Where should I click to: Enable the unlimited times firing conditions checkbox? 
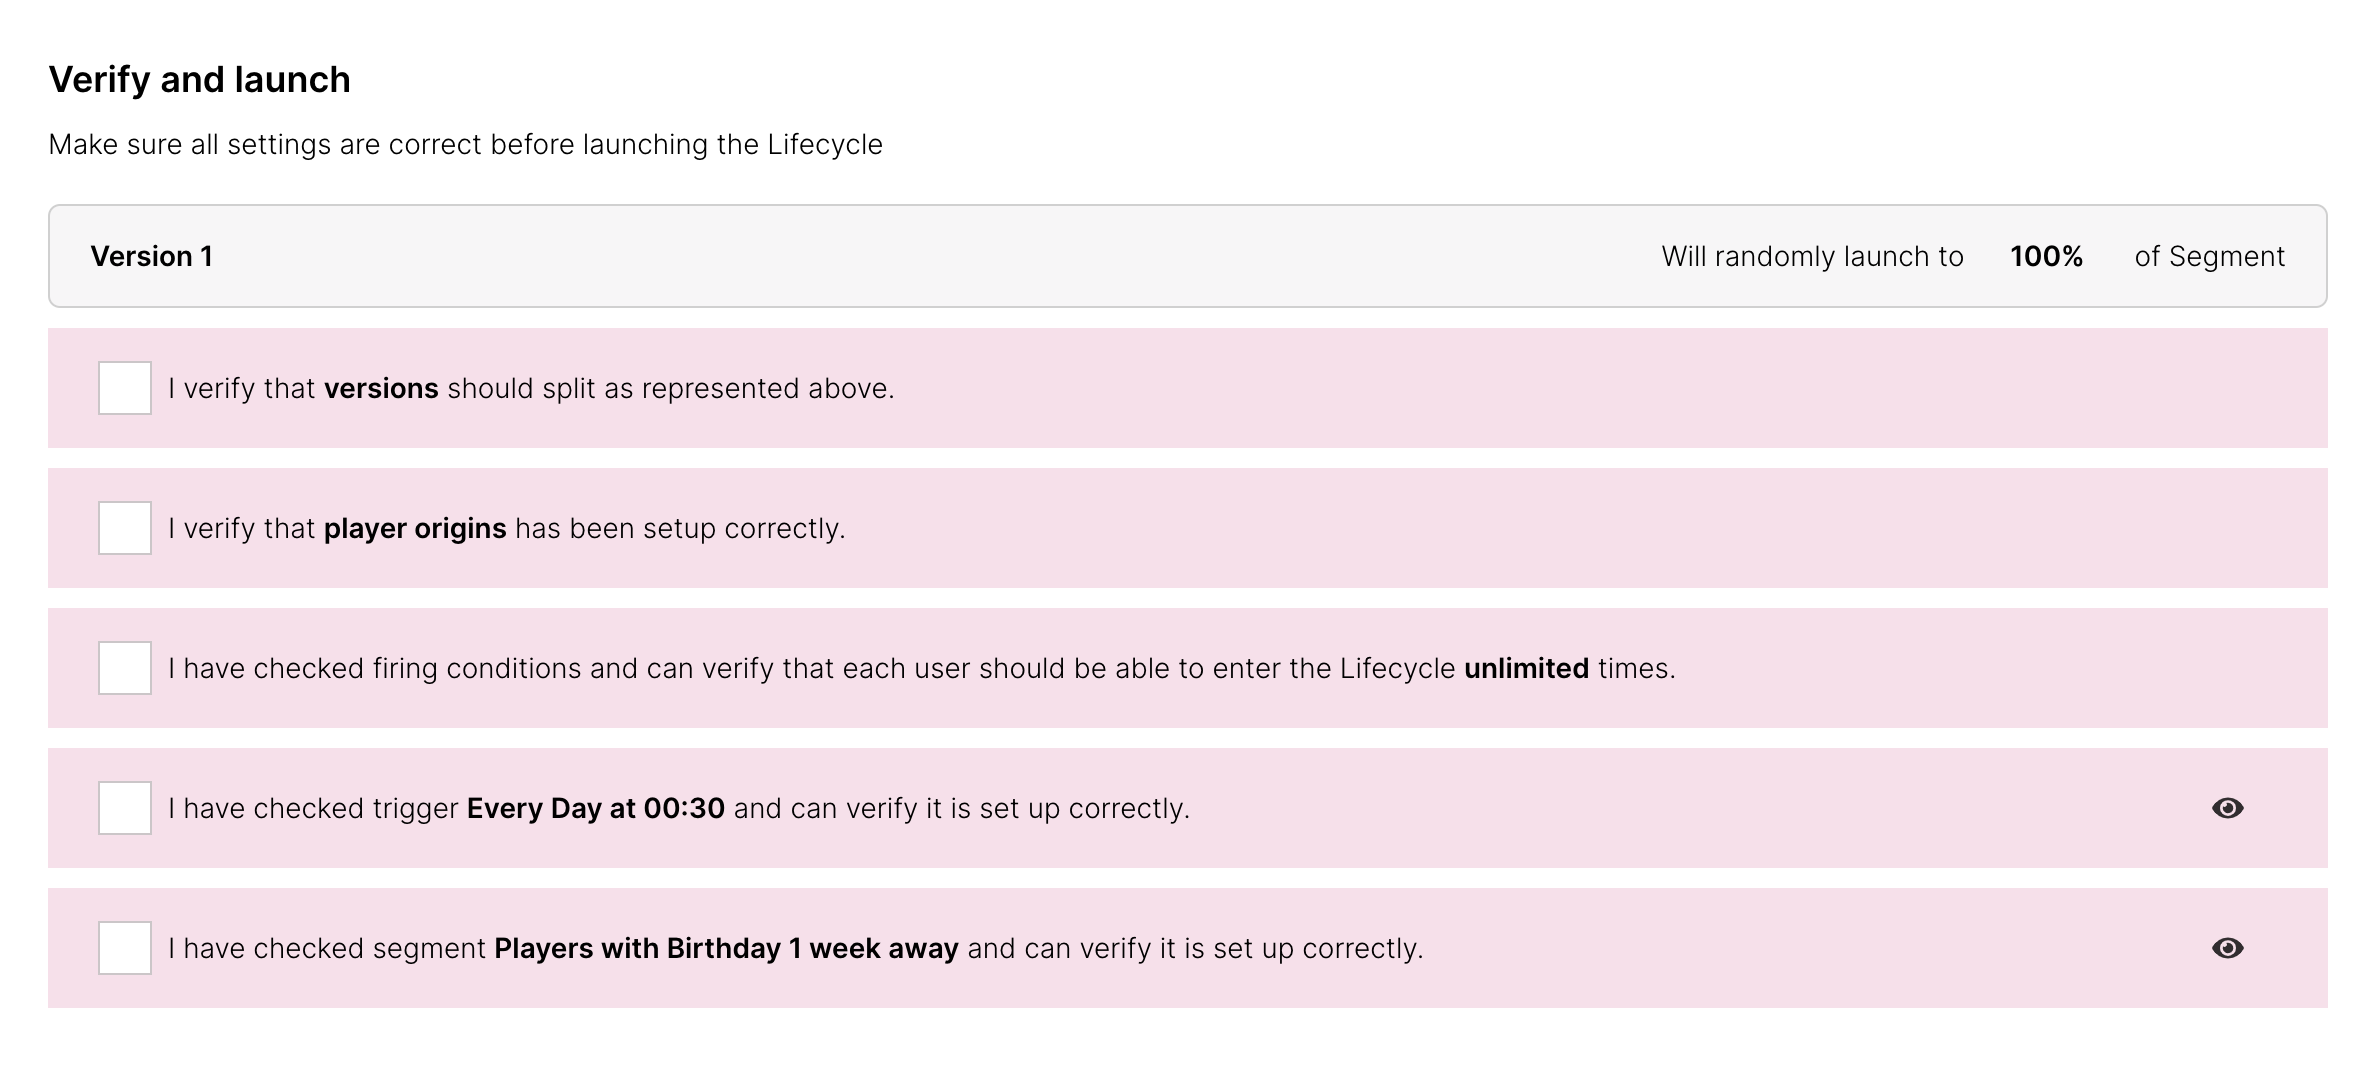coord(125,668)
